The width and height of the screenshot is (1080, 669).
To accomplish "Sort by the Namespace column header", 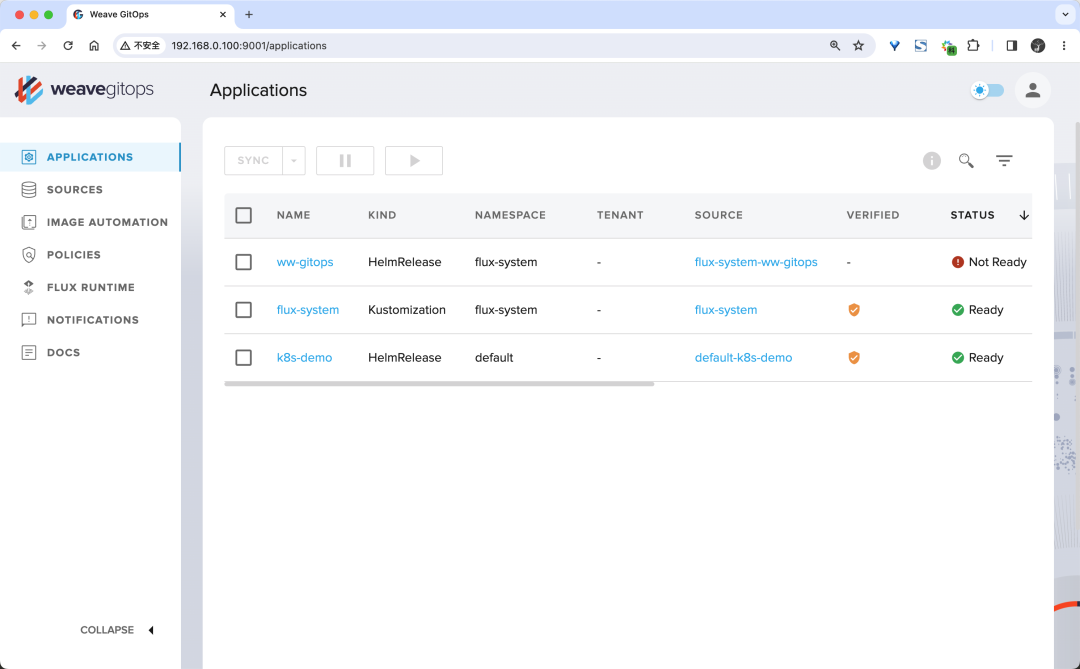I will [510, 215].
